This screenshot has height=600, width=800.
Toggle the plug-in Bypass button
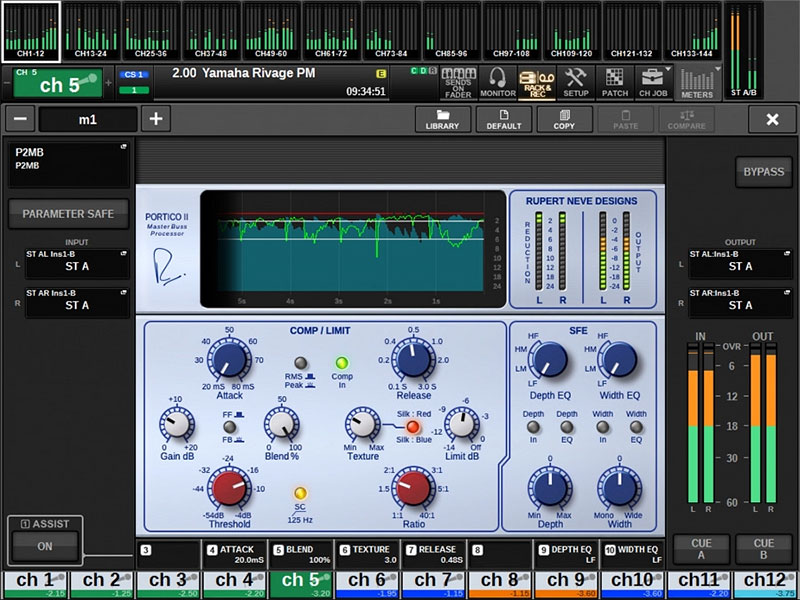pyautogui.click(x=763, y=172)
